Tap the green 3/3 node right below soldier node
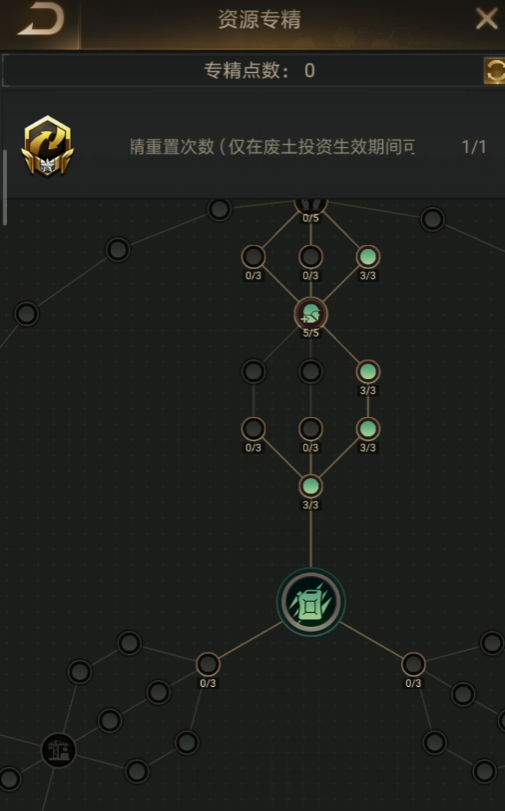This screenshot has height=811, width=505. tap(368, 372)
